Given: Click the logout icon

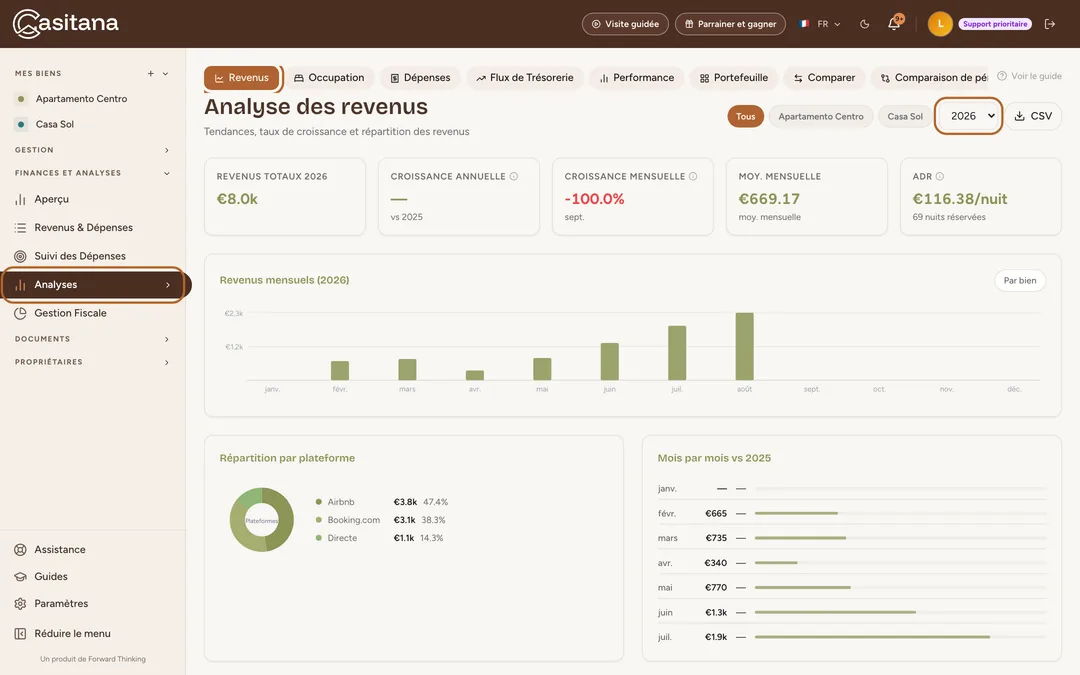Looking at the screenshot, I should coord(1050,24).
